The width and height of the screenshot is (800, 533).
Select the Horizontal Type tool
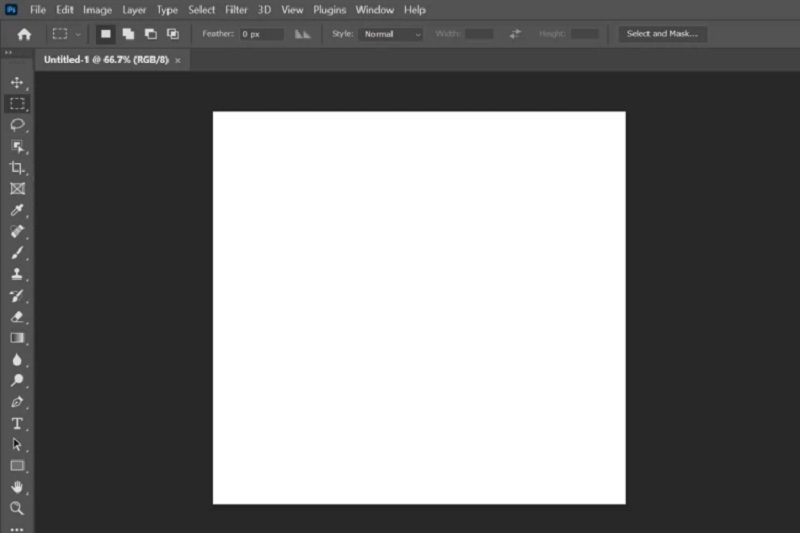click(x=17, y=423)
